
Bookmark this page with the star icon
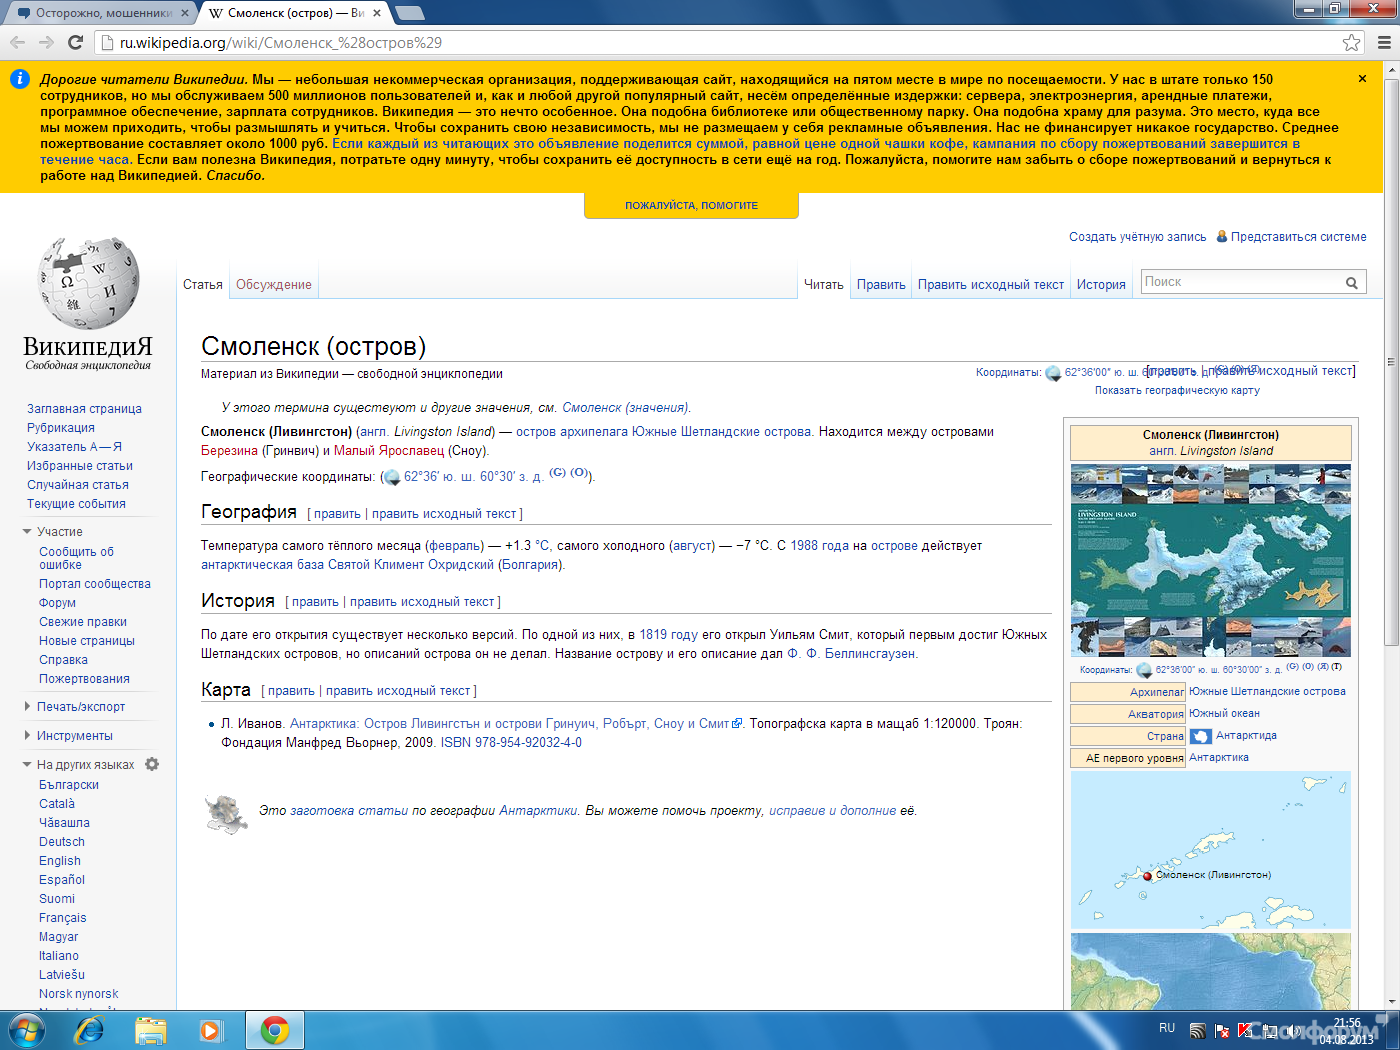click(1351, 42)
